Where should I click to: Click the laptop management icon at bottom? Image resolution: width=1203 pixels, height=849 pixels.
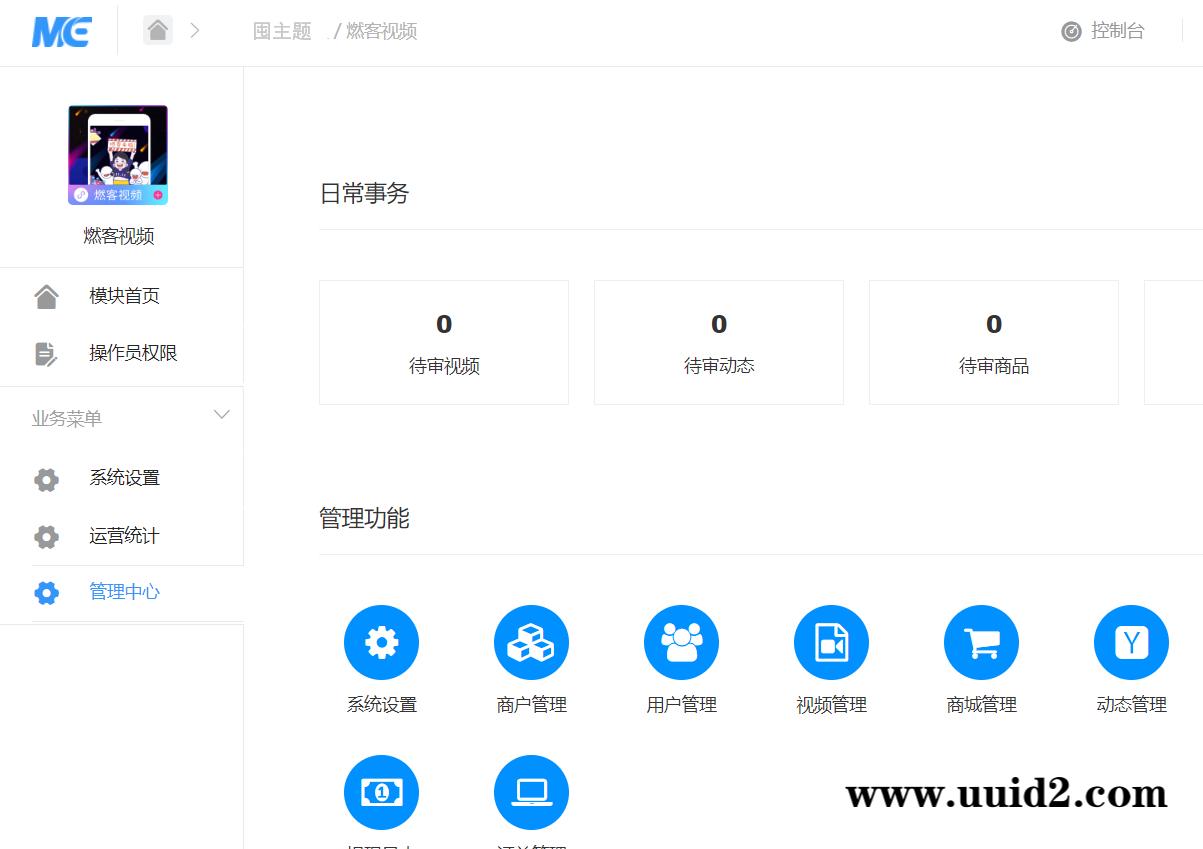531,792
